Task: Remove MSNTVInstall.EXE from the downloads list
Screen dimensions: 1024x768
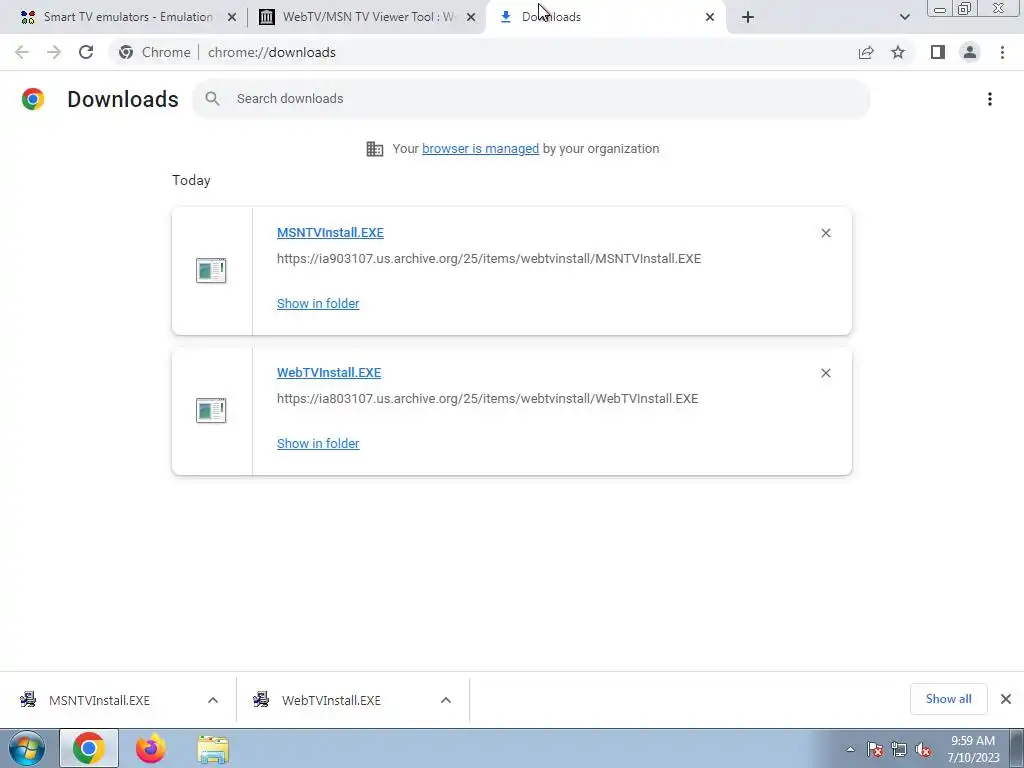Action: (x=825, y=233)
